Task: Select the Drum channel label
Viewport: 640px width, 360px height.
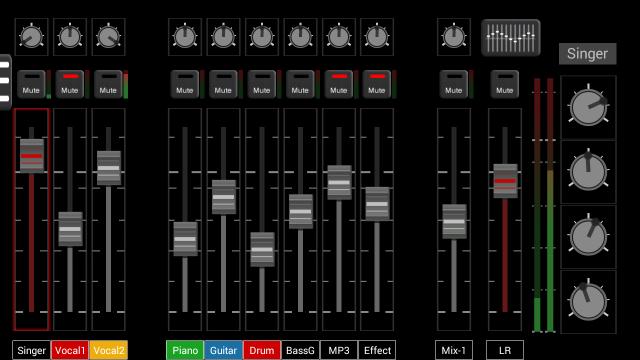Action: pyautogui.click(x=262, y=350)
